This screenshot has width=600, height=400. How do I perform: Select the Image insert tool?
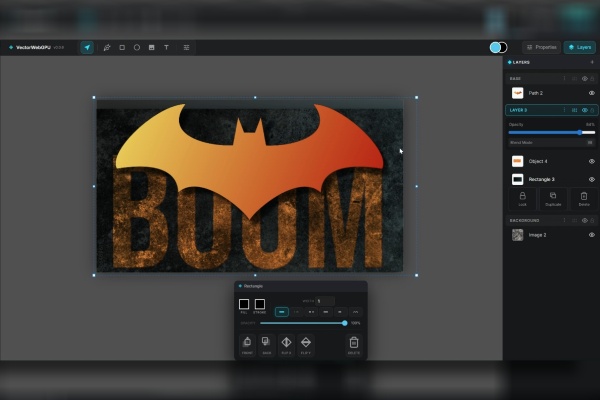coord(152,47)
